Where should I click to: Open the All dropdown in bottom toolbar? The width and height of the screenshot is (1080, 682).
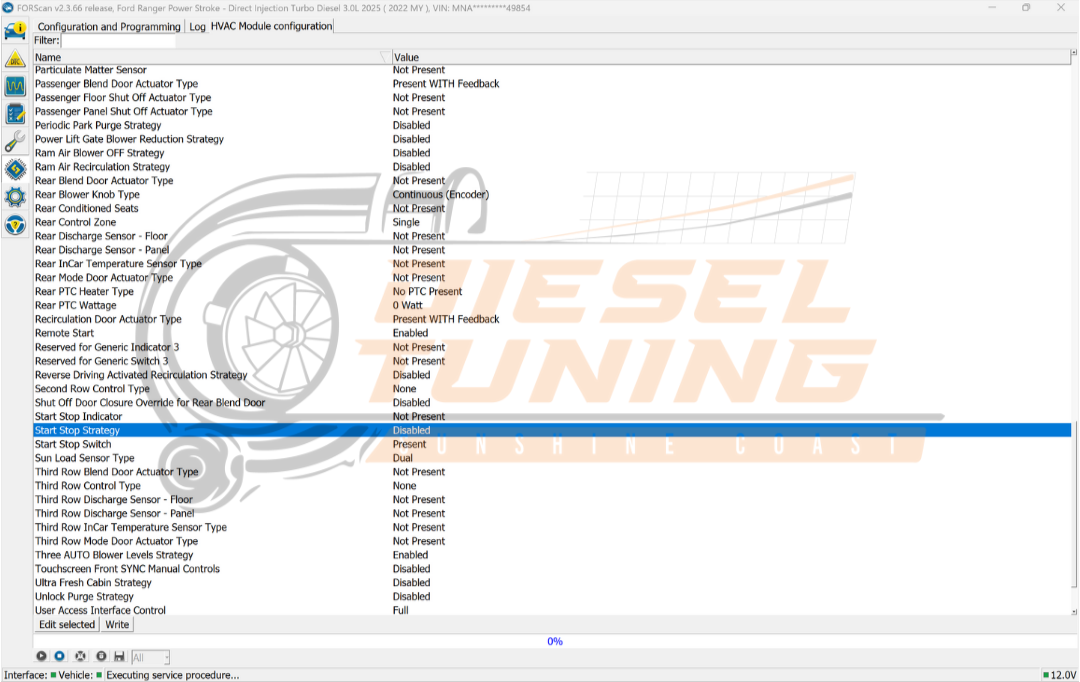150,657
